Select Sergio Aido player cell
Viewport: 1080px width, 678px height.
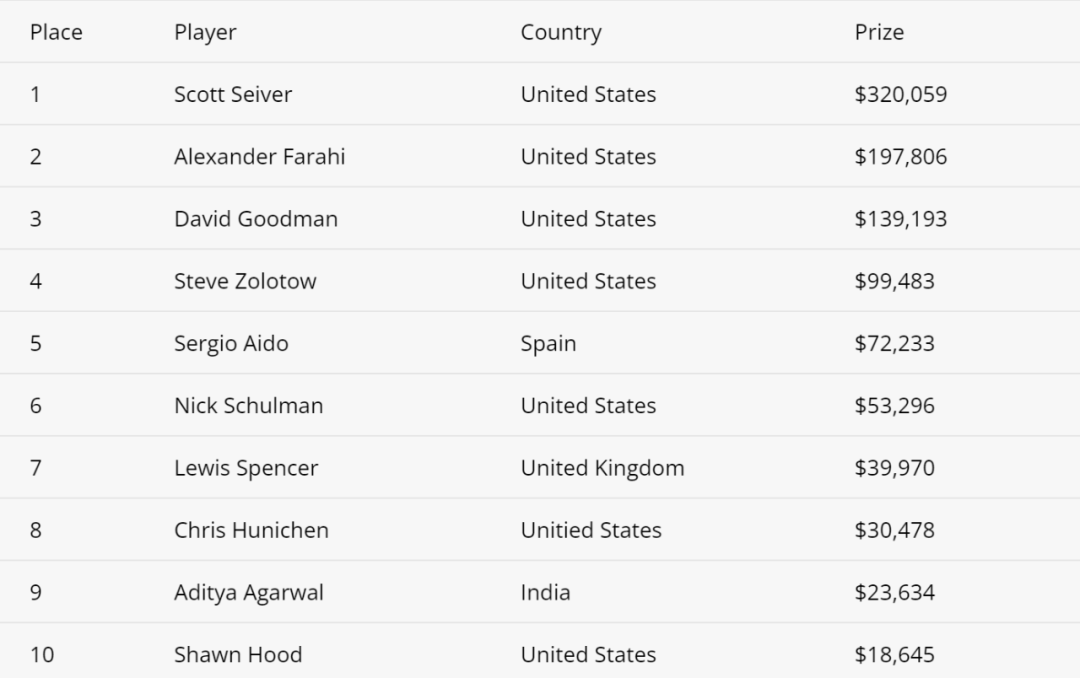pyautogui.click(x=231, y=343)
